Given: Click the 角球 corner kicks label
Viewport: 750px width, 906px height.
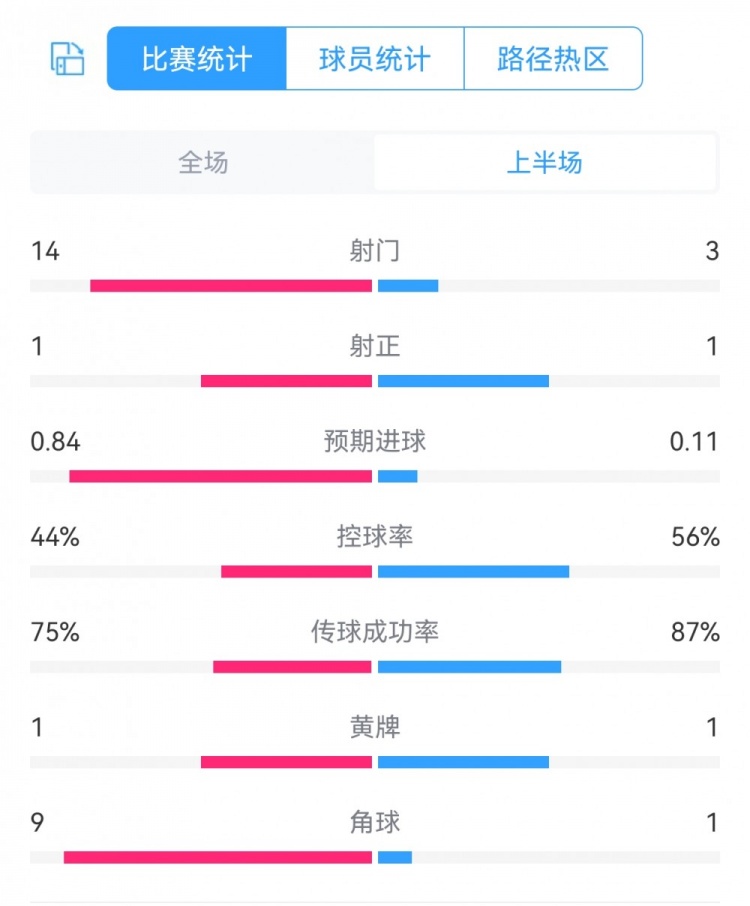Looking at the screenshot, I should (x=375, y=822).
